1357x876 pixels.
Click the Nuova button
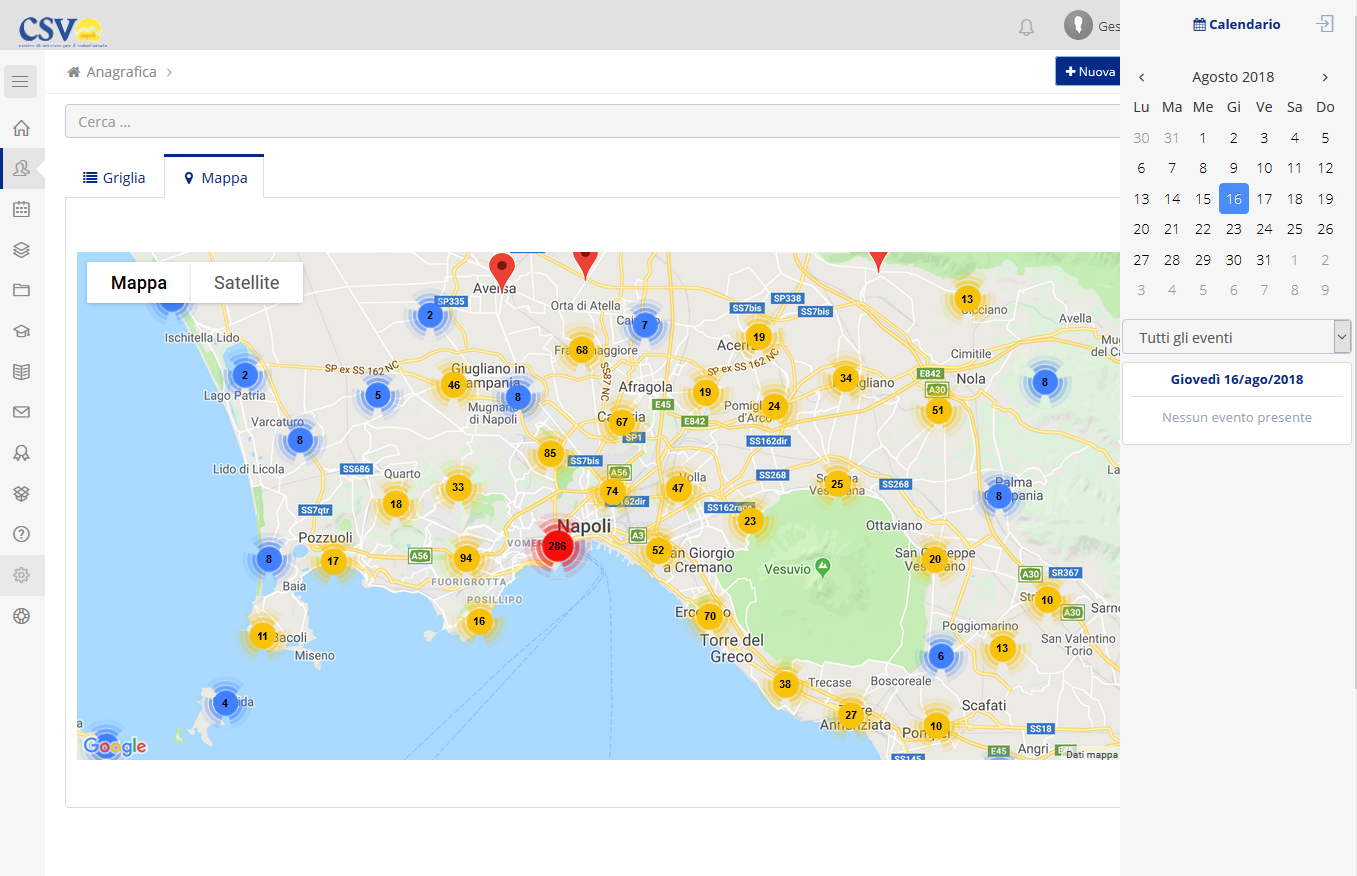1088,72
